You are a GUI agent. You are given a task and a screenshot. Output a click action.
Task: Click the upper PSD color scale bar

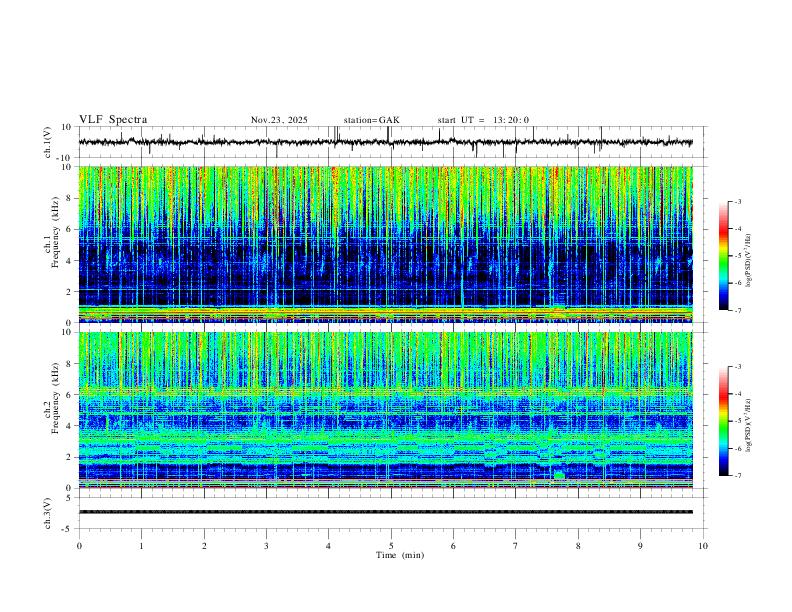coord(723,256)
